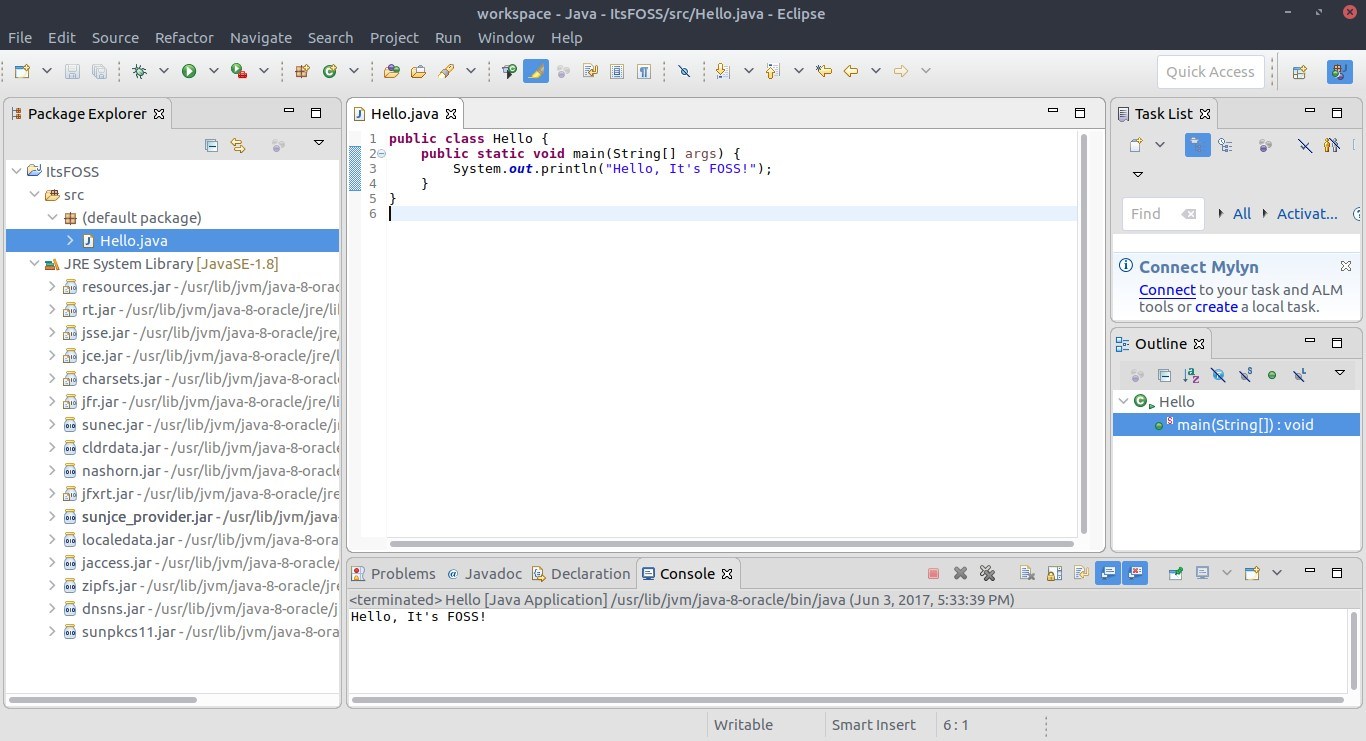The image size is (1366, 741).
Task: Open the Refactor menu
Action: point(183,37)
